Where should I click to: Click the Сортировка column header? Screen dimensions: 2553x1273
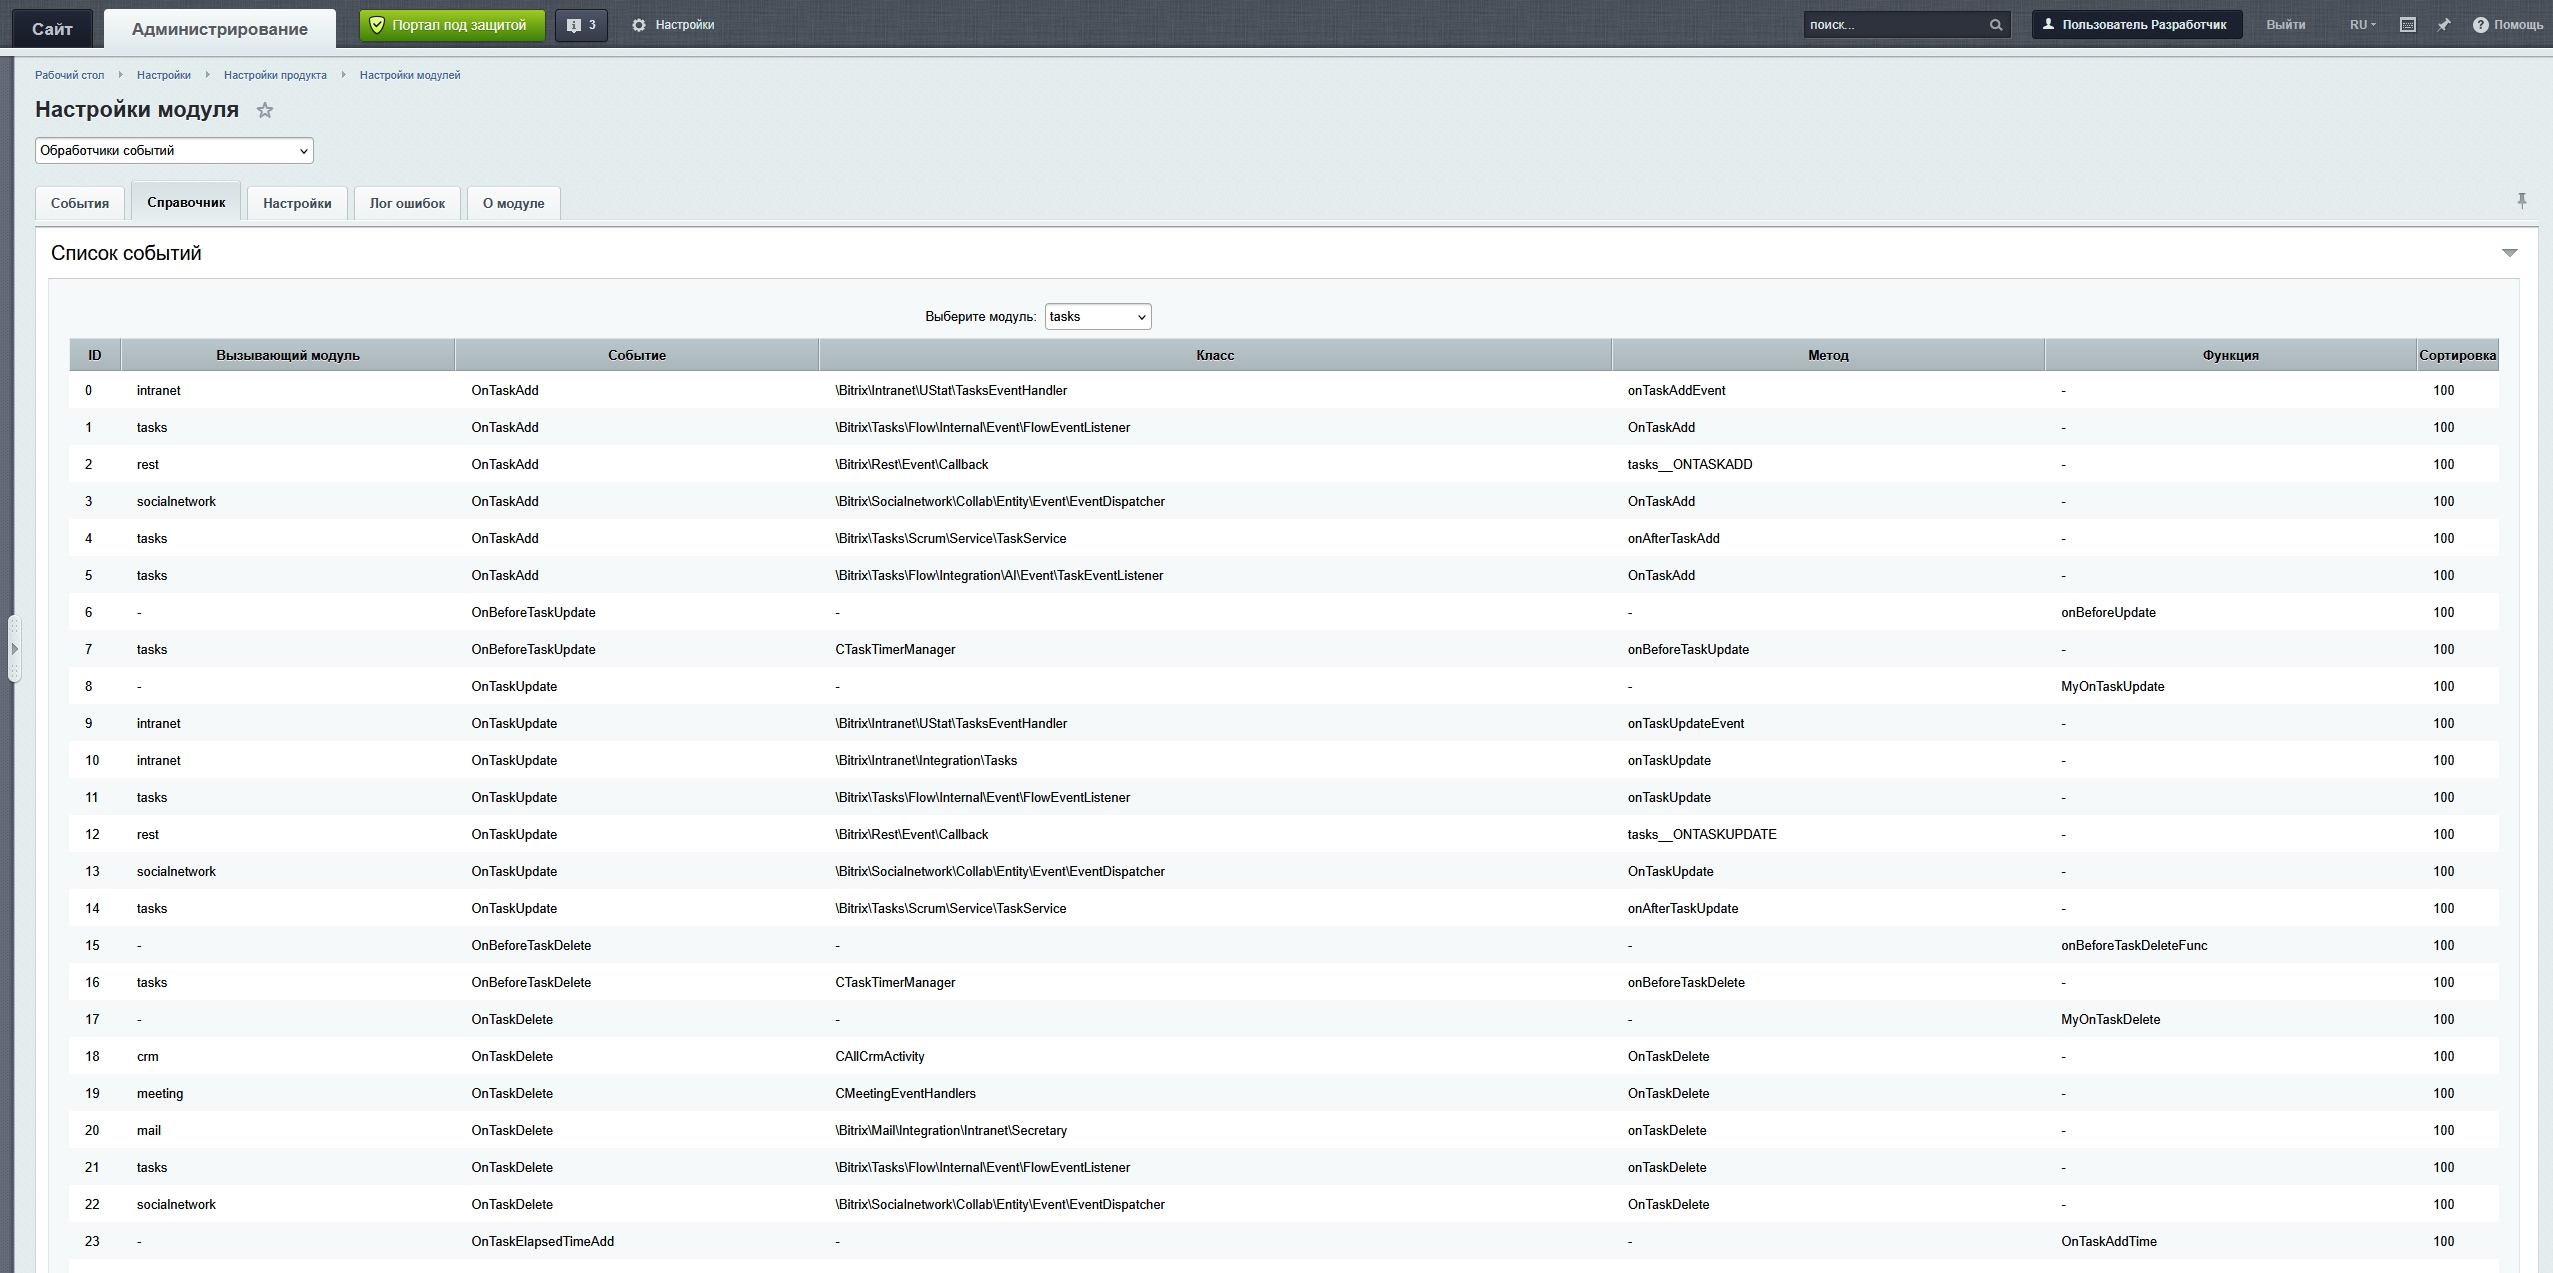click(2457, 355)
